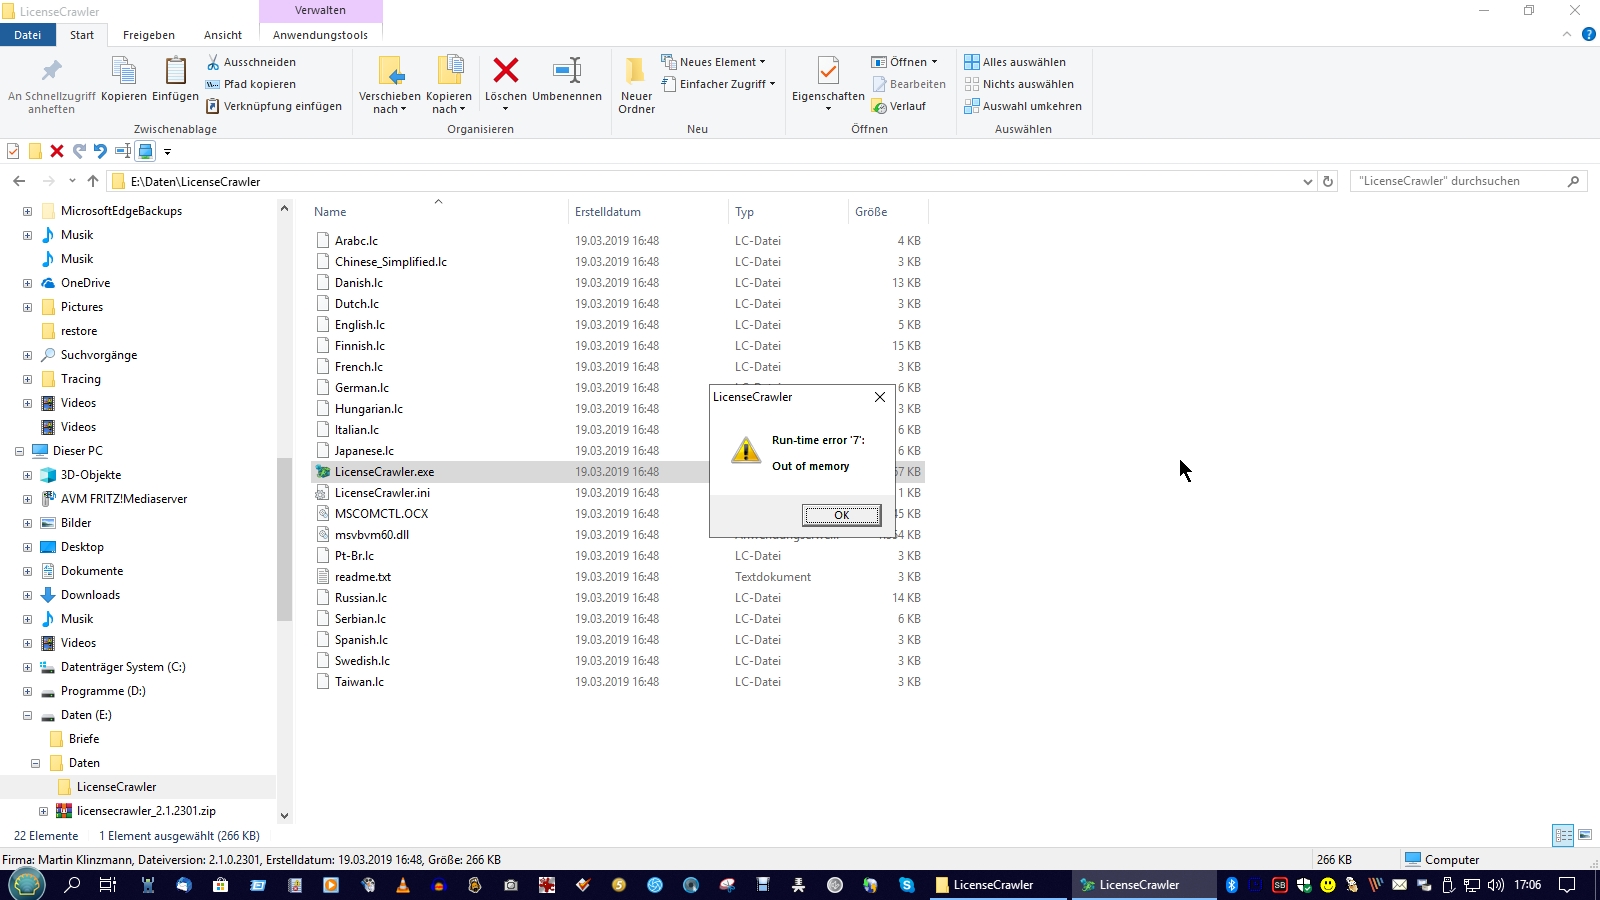Close the LicenseCrawler error dialog
Viewport: 1600px width, 900px height.
click(x=880, y=397)
